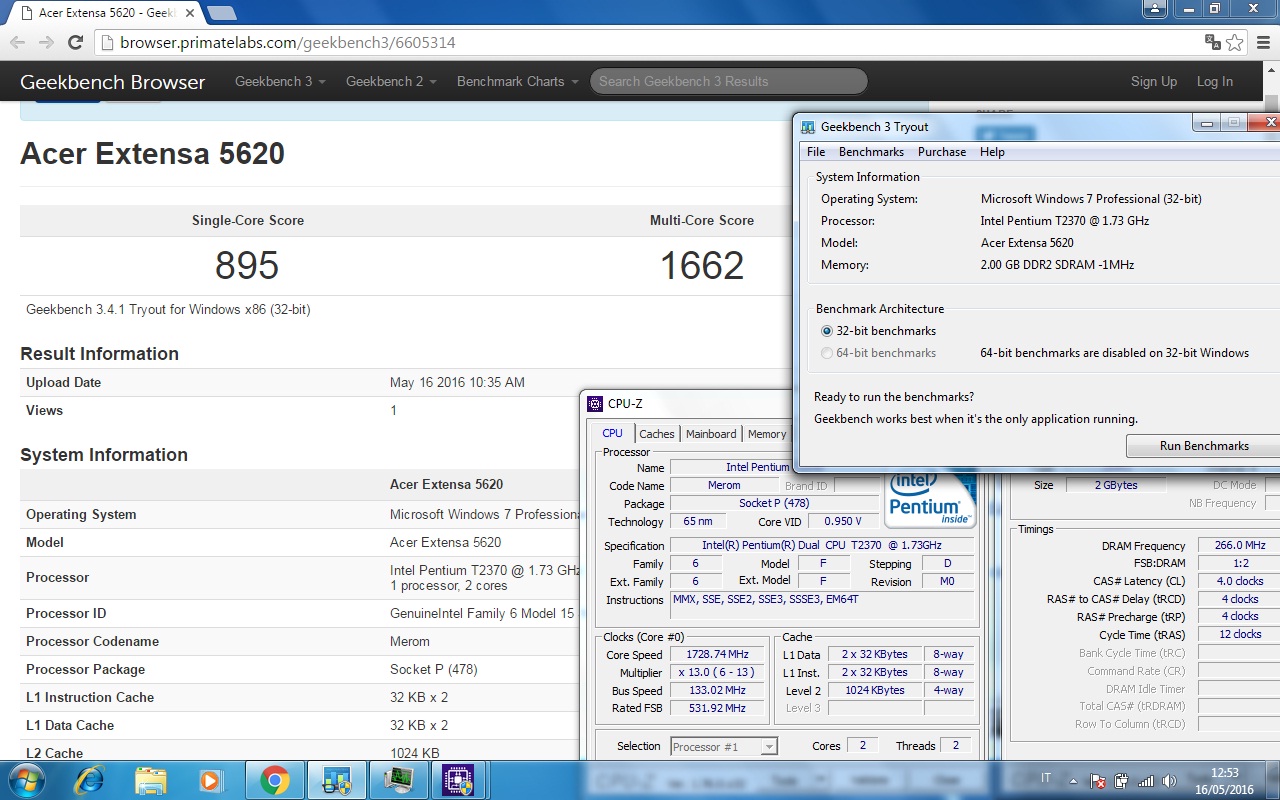Viewport: 1280px width, 800px height.
Task: Click the Geekbench 3 Tryout window icon
Action: click(x=808, y=127)
